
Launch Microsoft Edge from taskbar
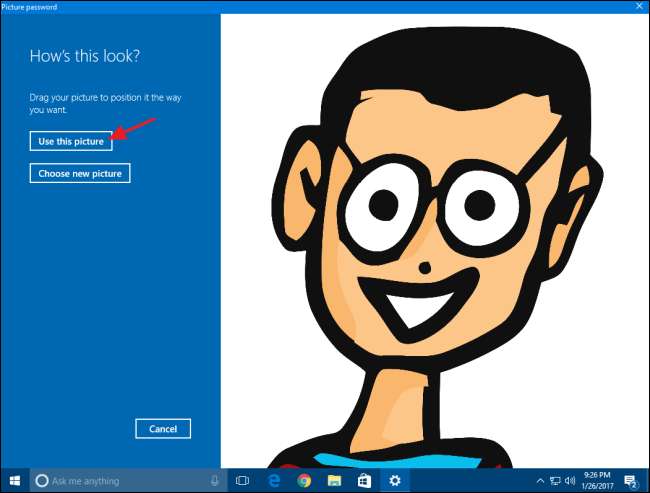coord(272,481)
